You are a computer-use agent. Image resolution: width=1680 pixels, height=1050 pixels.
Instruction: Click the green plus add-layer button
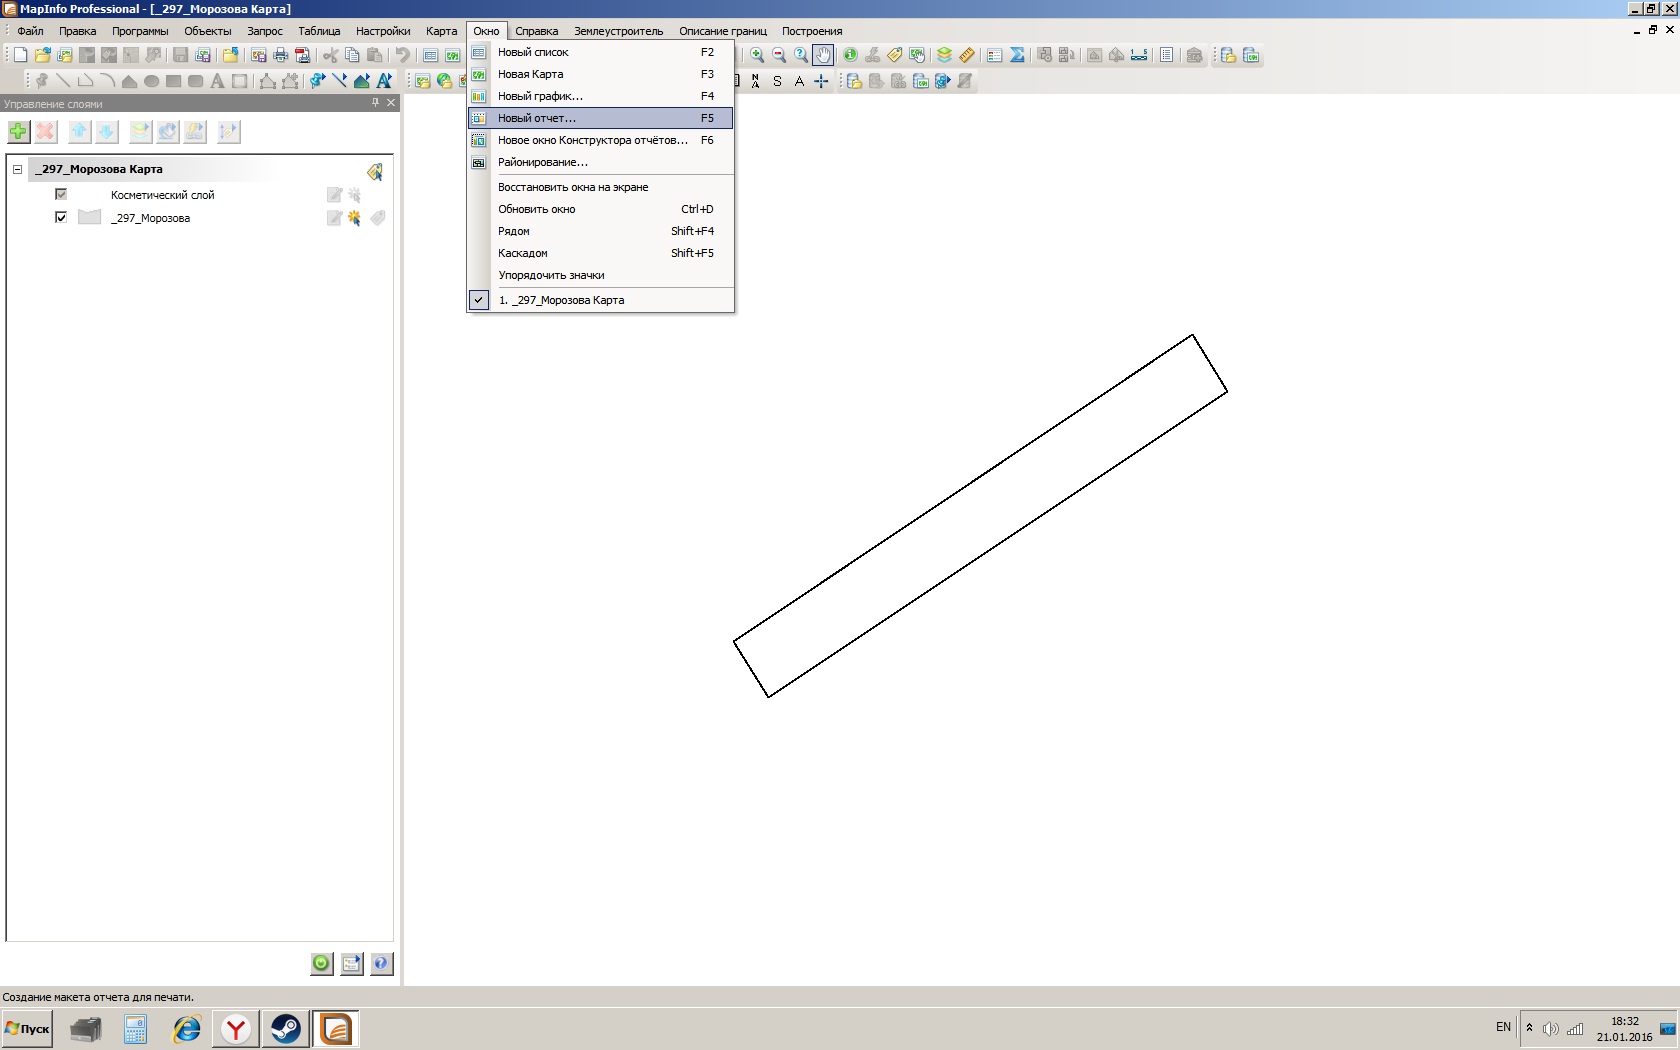(x=18, y=131)
